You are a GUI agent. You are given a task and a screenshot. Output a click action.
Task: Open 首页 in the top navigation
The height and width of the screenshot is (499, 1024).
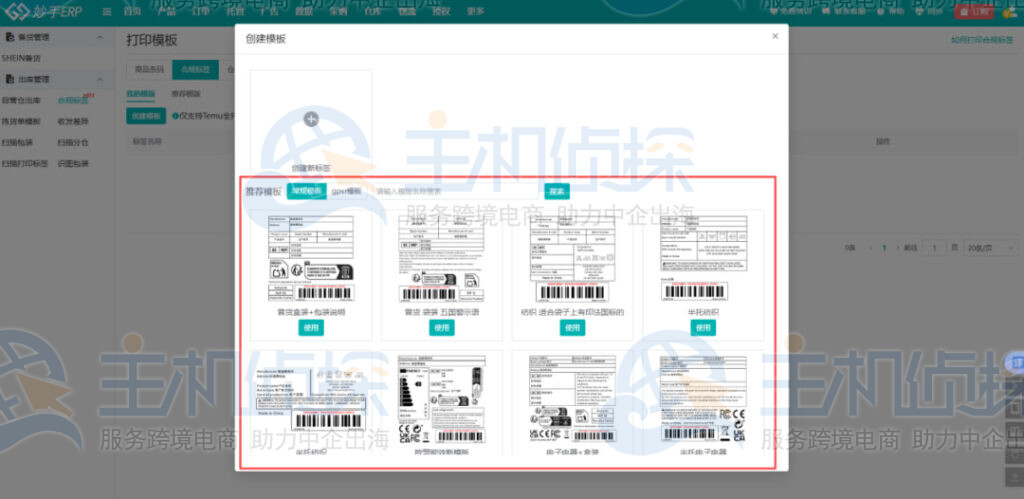[132, 12]
